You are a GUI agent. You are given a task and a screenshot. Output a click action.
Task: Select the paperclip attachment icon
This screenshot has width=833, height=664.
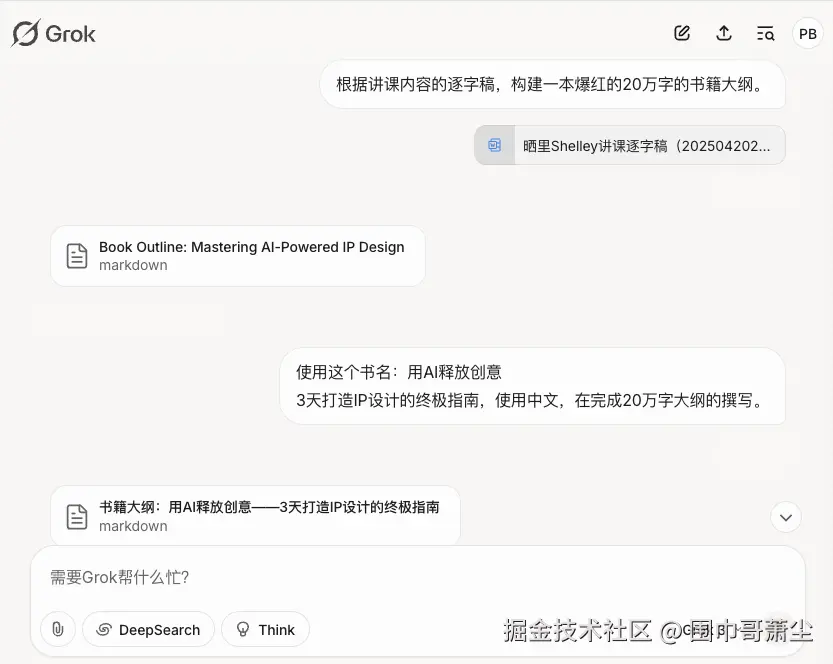point(57,629)
